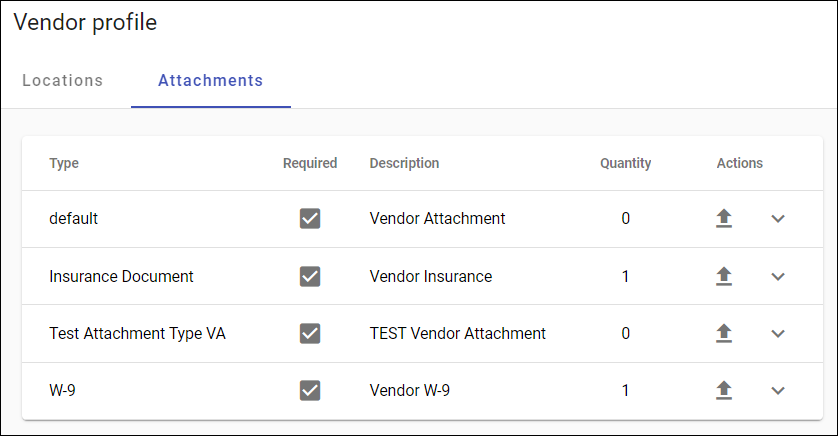Expand the Test Attachment Type VA row
This screenshot has width=838, height=436.
coord(778,333)
